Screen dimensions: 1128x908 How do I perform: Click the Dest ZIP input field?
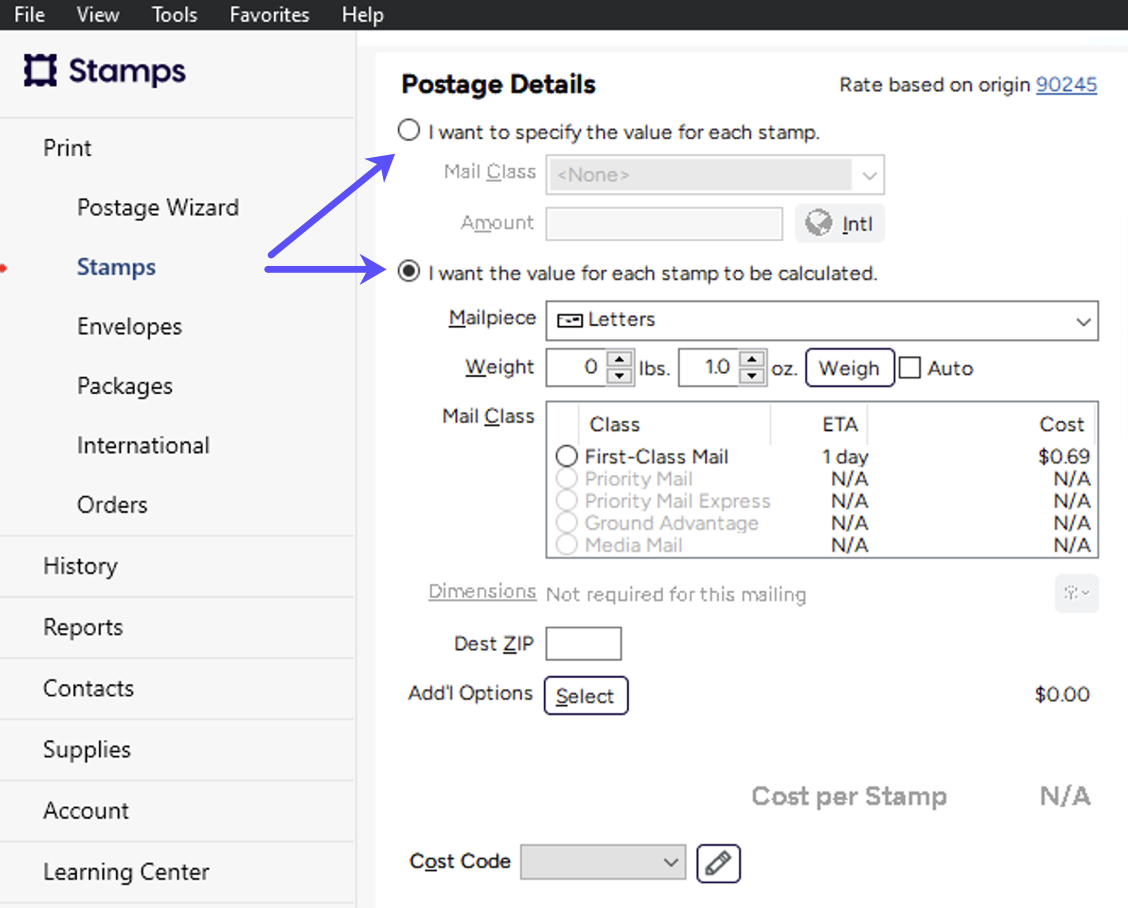(583, 643)
